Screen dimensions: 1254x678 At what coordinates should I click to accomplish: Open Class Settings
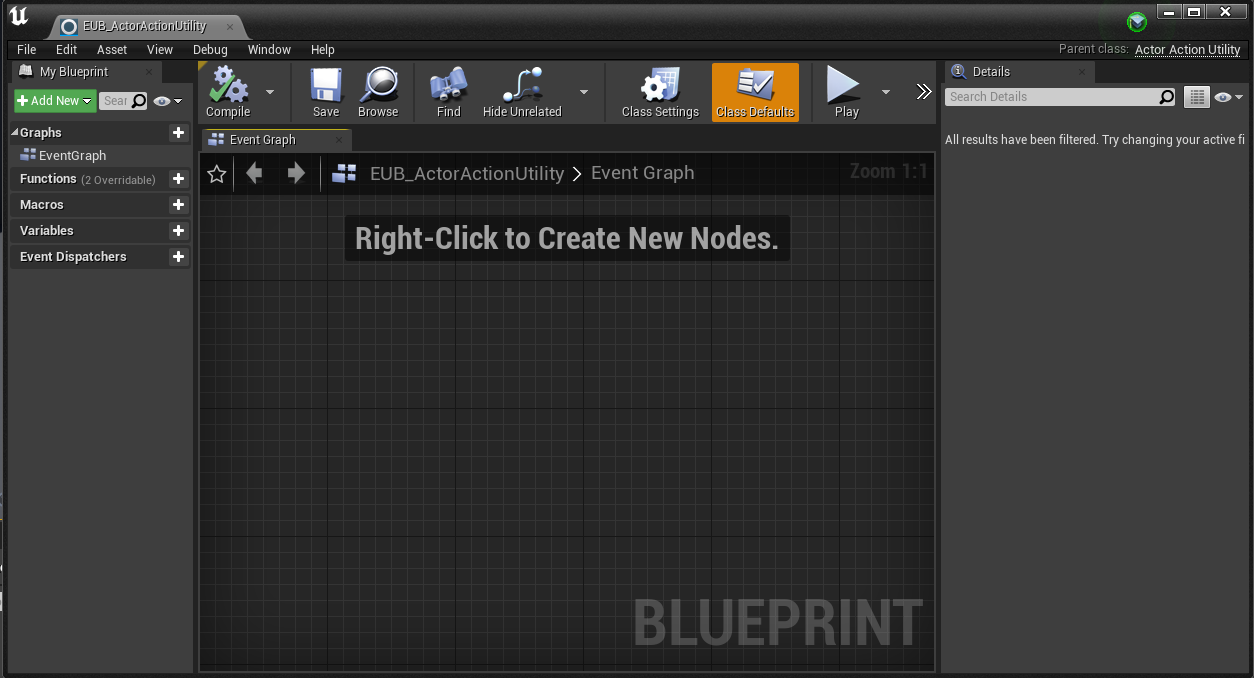[660, 92]
